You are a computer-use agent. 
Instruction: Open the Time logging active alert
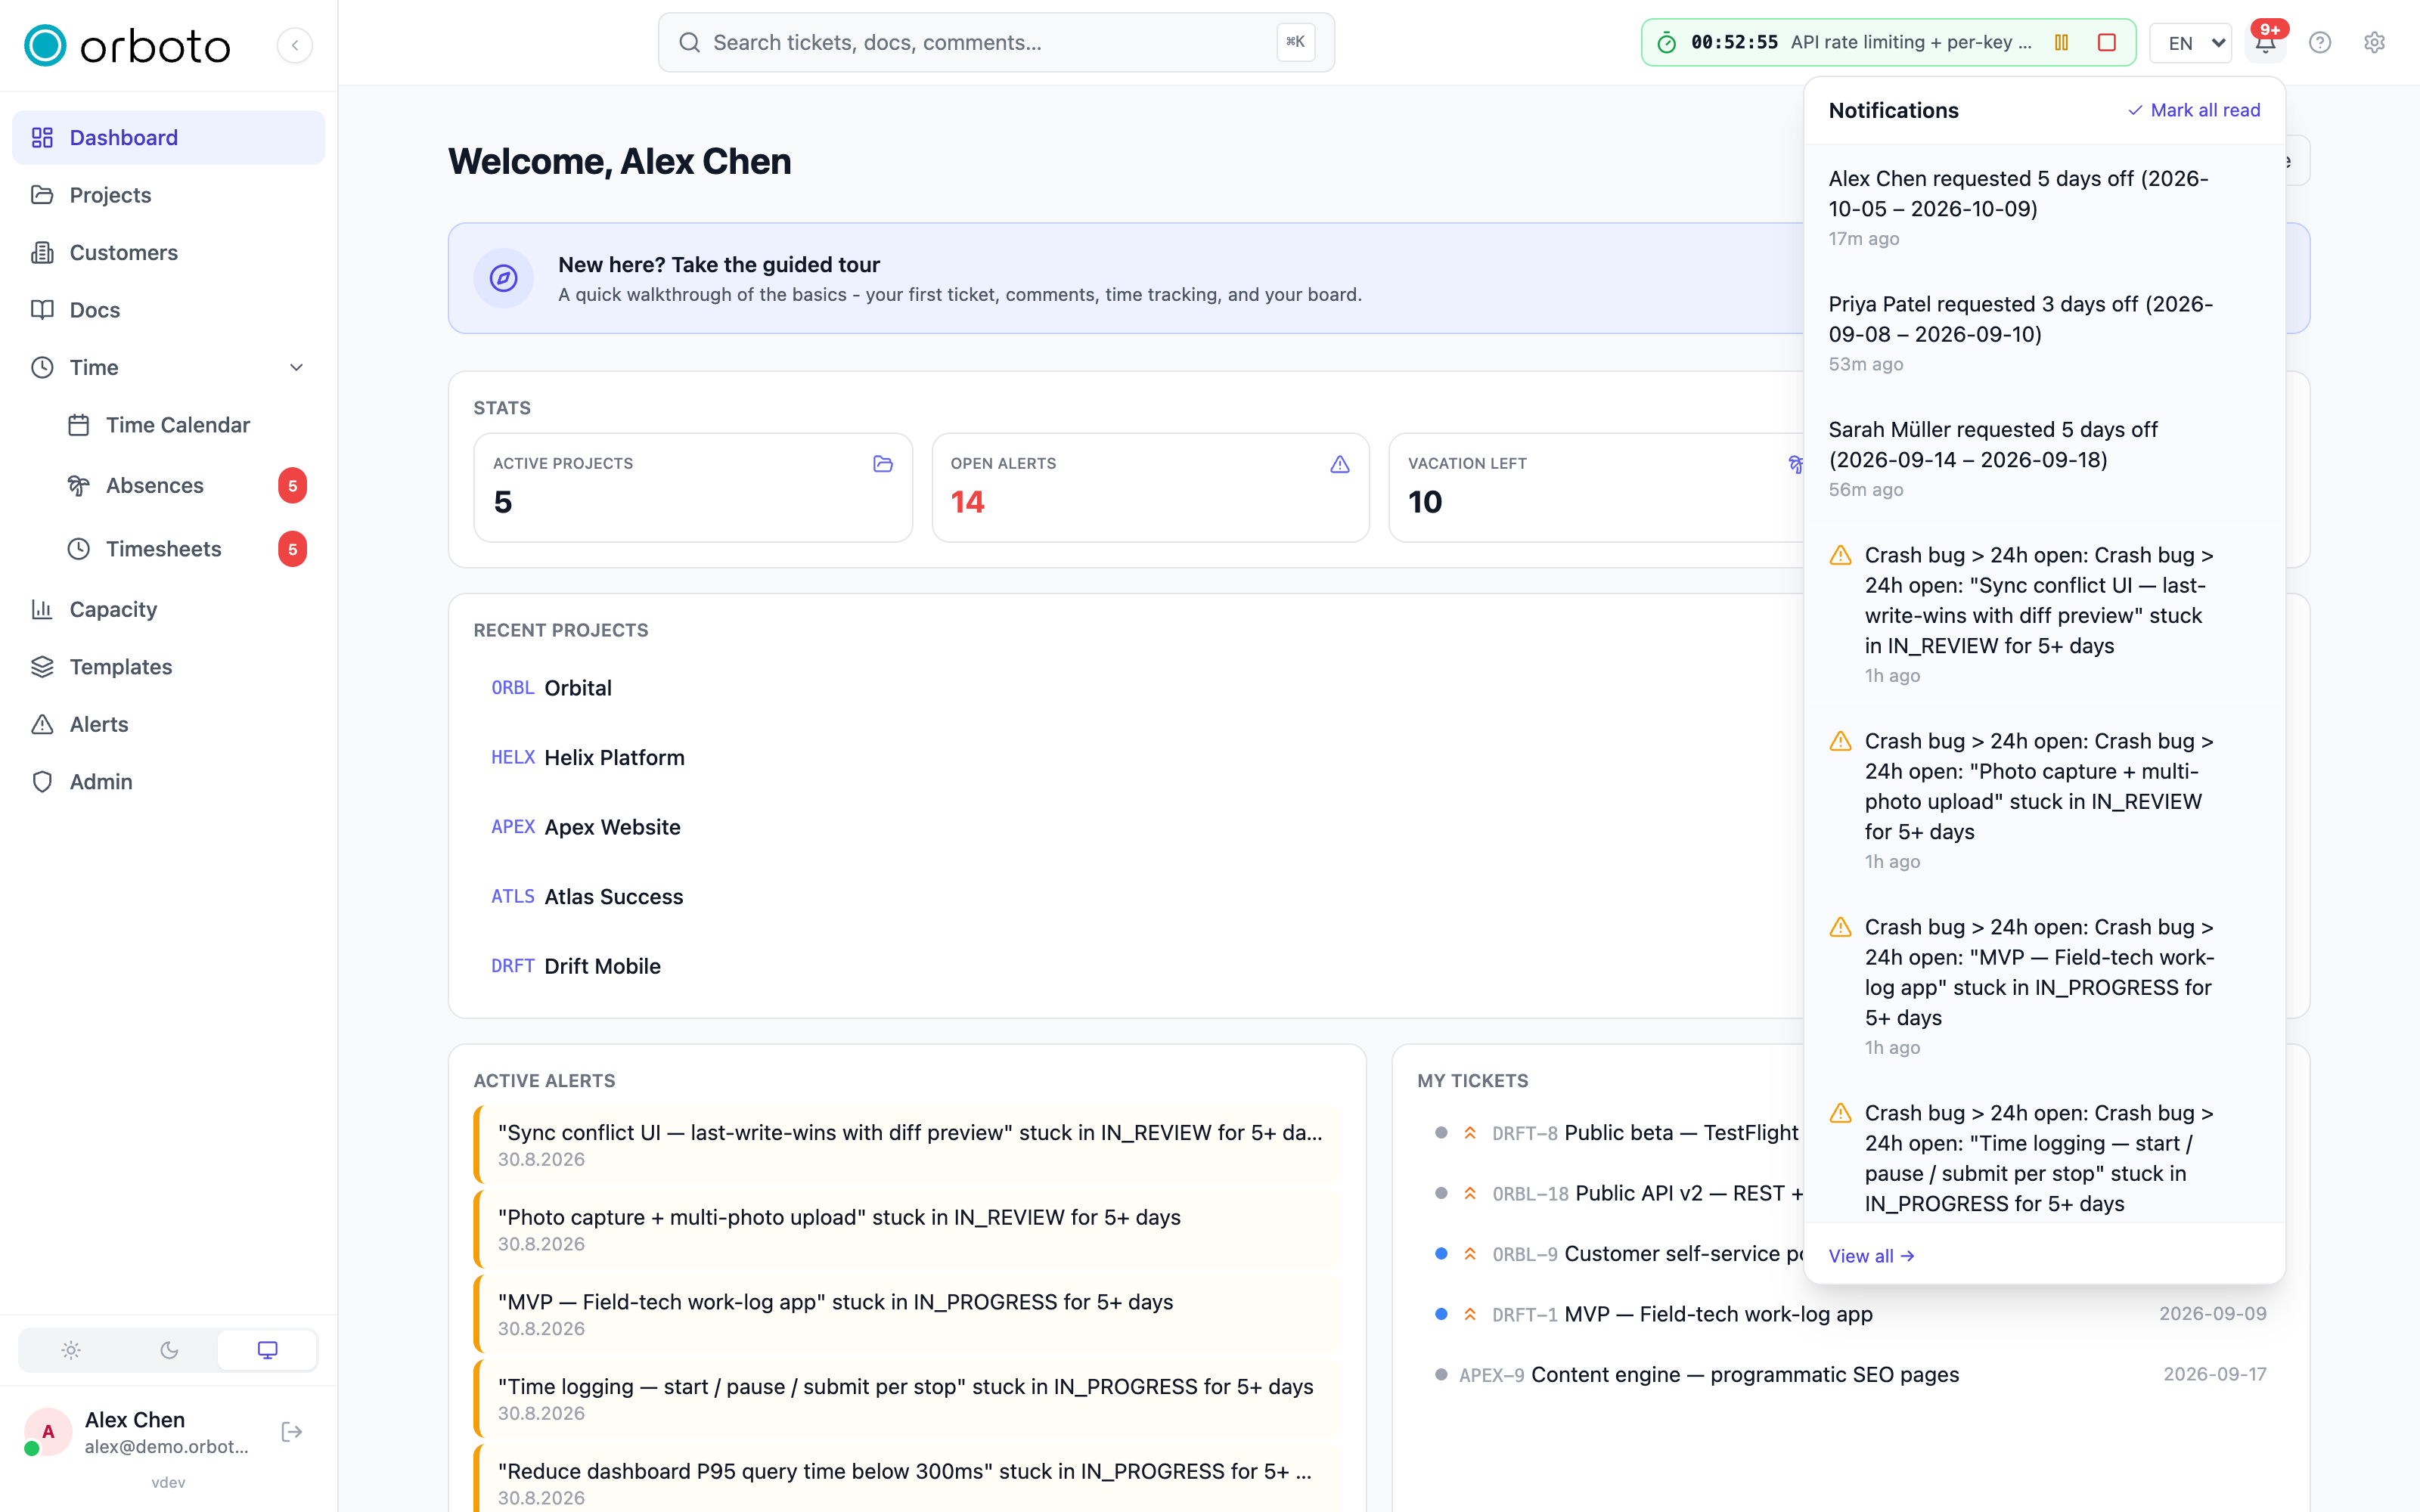(x=908, y=1399)
